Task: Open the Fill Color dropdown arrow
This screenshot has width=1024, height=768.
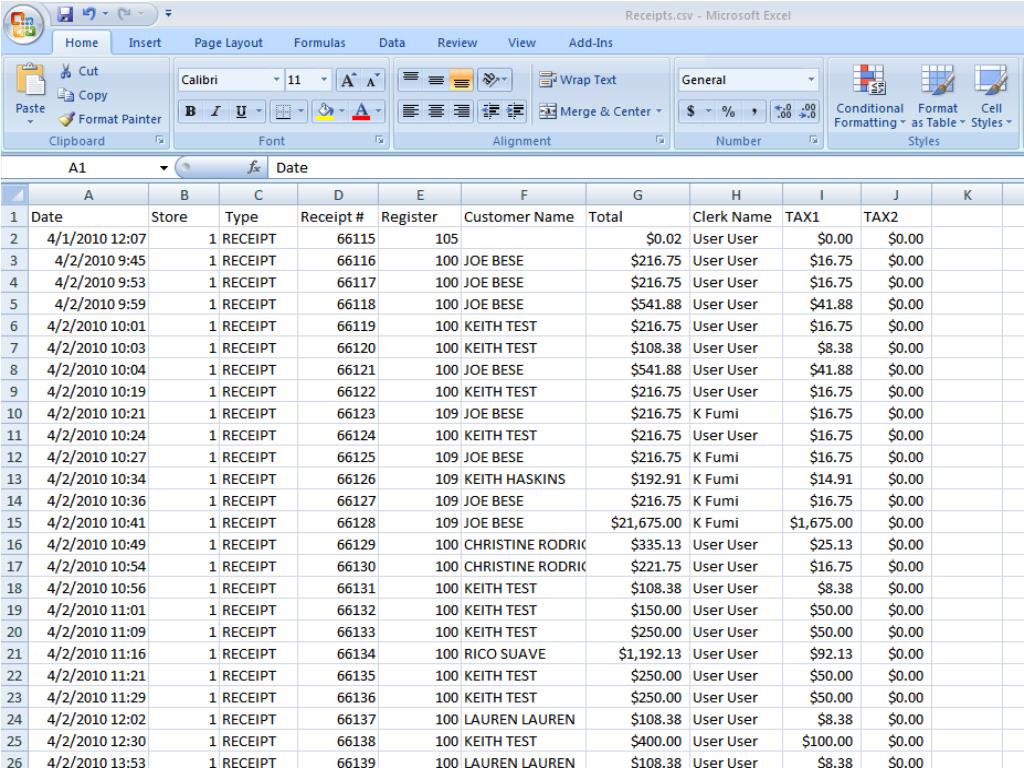Action: tap(342, 112)
